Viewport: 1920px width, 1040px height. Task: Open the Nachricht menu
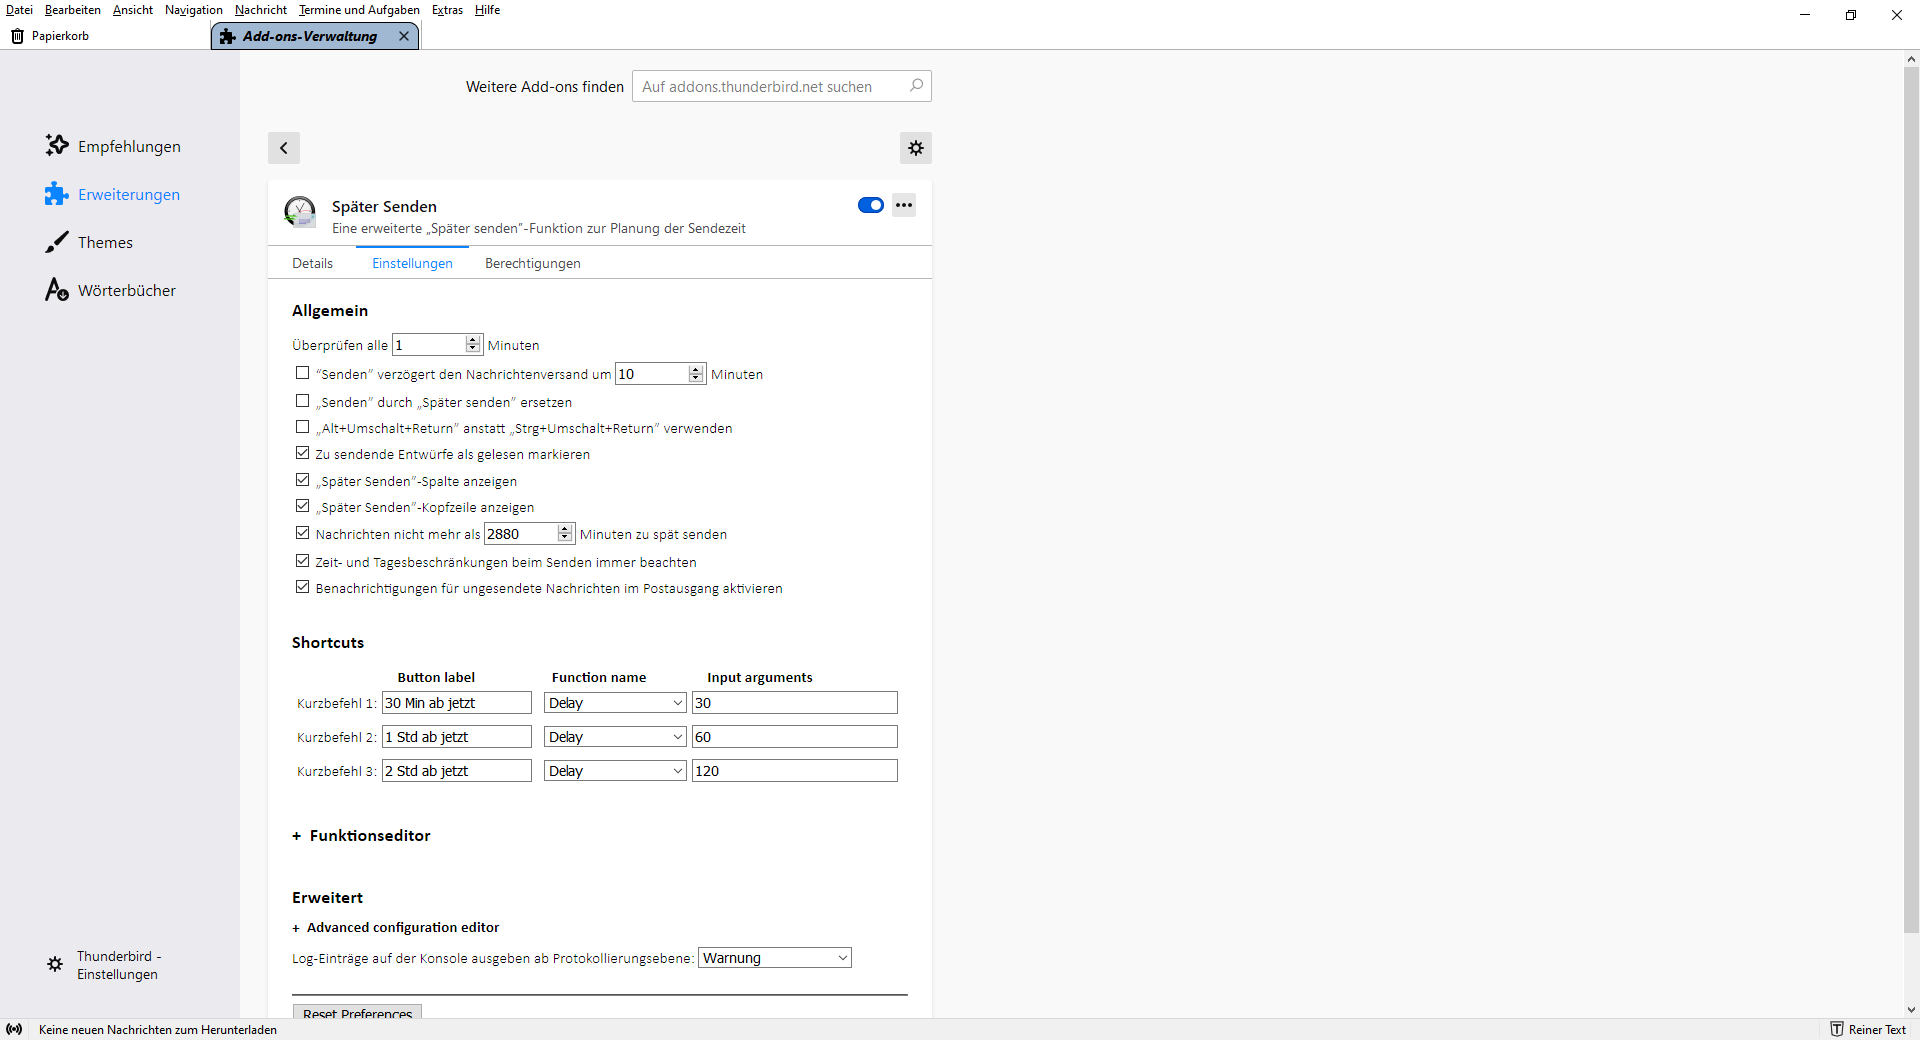coord(261,10)
